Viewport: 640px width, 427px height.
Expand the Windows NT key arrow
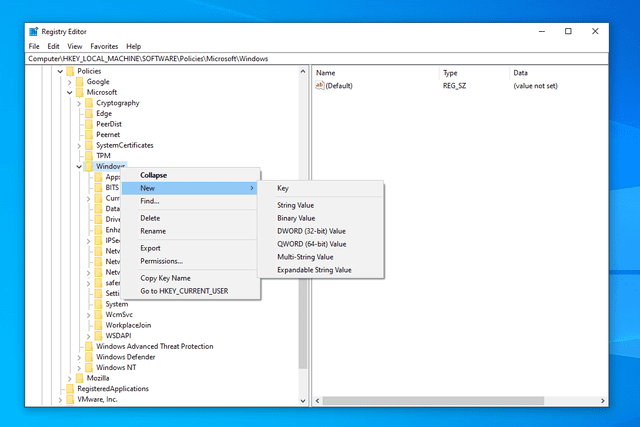click(x=79, y=368)
